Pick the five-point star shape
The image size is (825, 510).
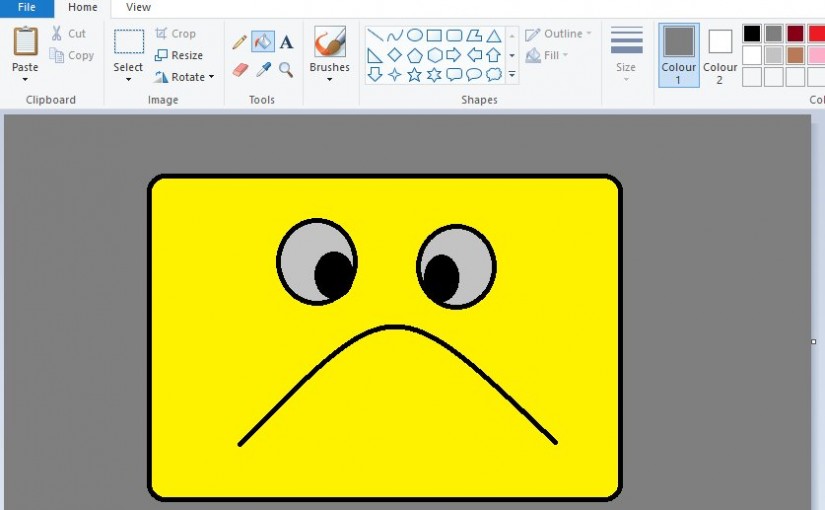[x=414, y=75]
